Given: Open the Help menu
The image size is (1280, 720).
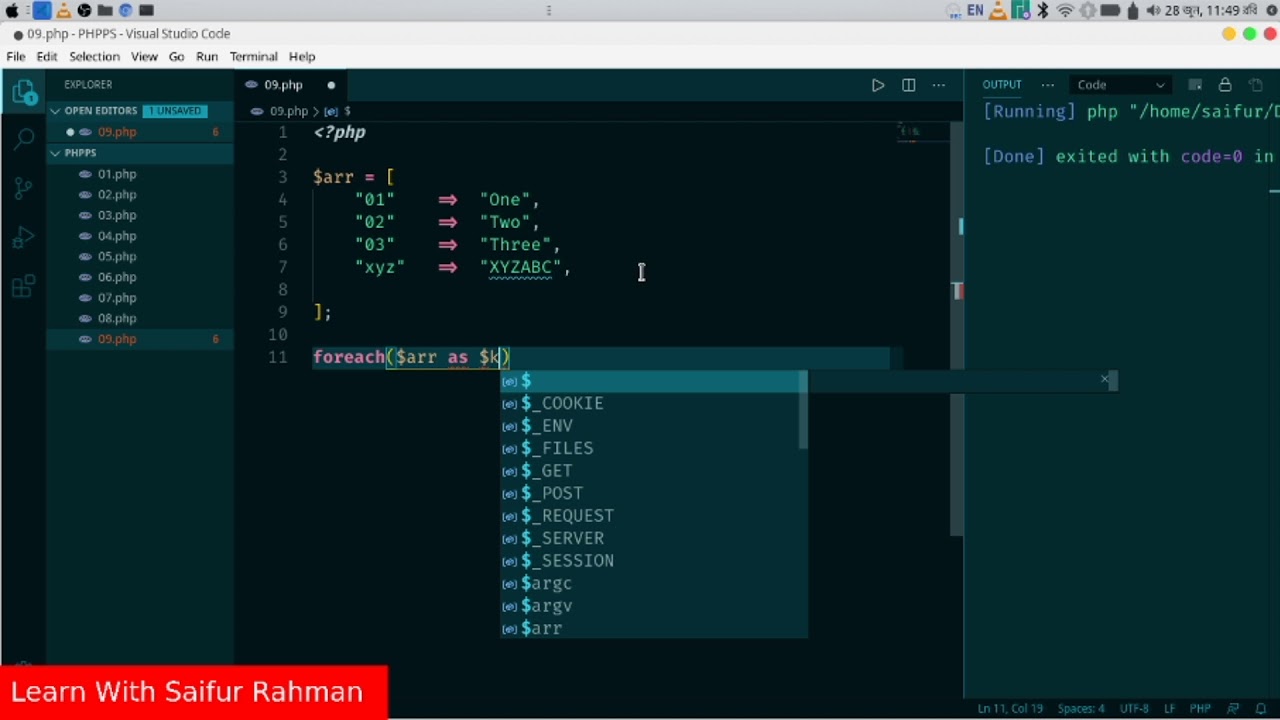Looking at the screenshot, I should point(302,57).
